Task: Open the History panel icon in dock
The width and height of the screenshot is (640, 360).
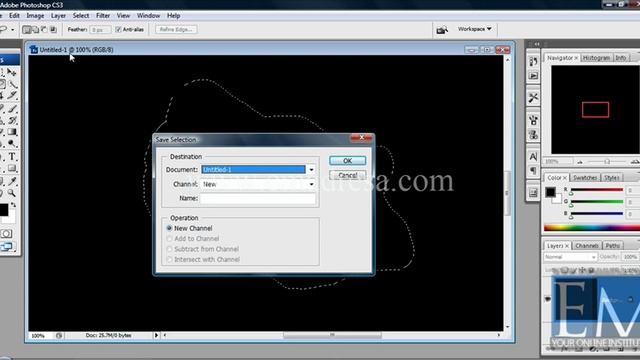Action: coord(533,62)
